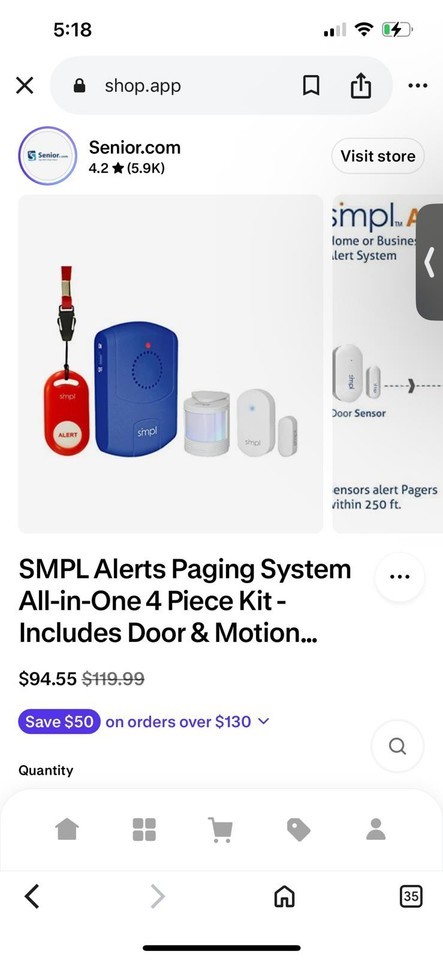Expand the side panel arrow handle
The width and height of the screenshot is (443, 960).
click(430, 262)
